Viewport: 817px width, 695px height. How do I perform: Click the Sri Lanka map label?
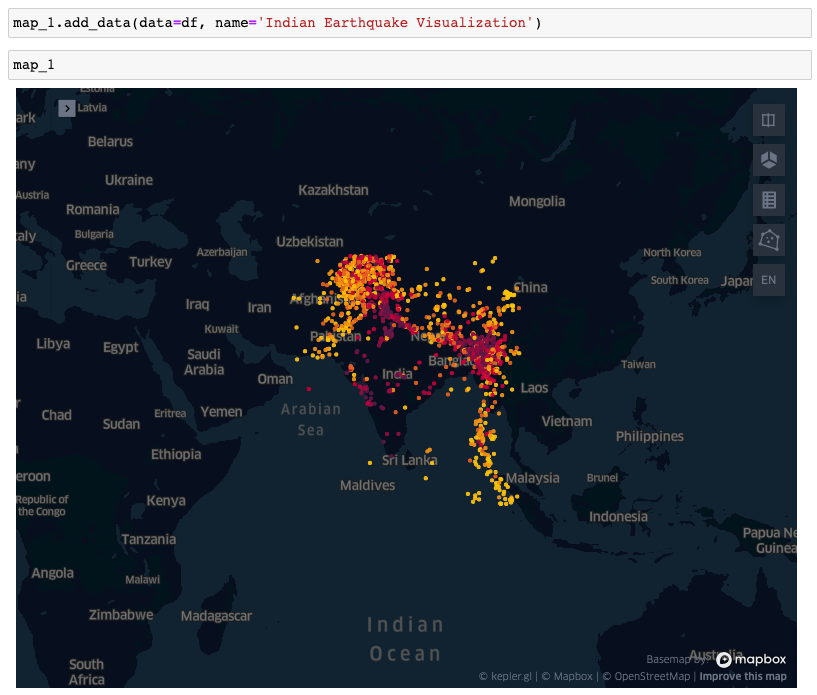[410, 461]
